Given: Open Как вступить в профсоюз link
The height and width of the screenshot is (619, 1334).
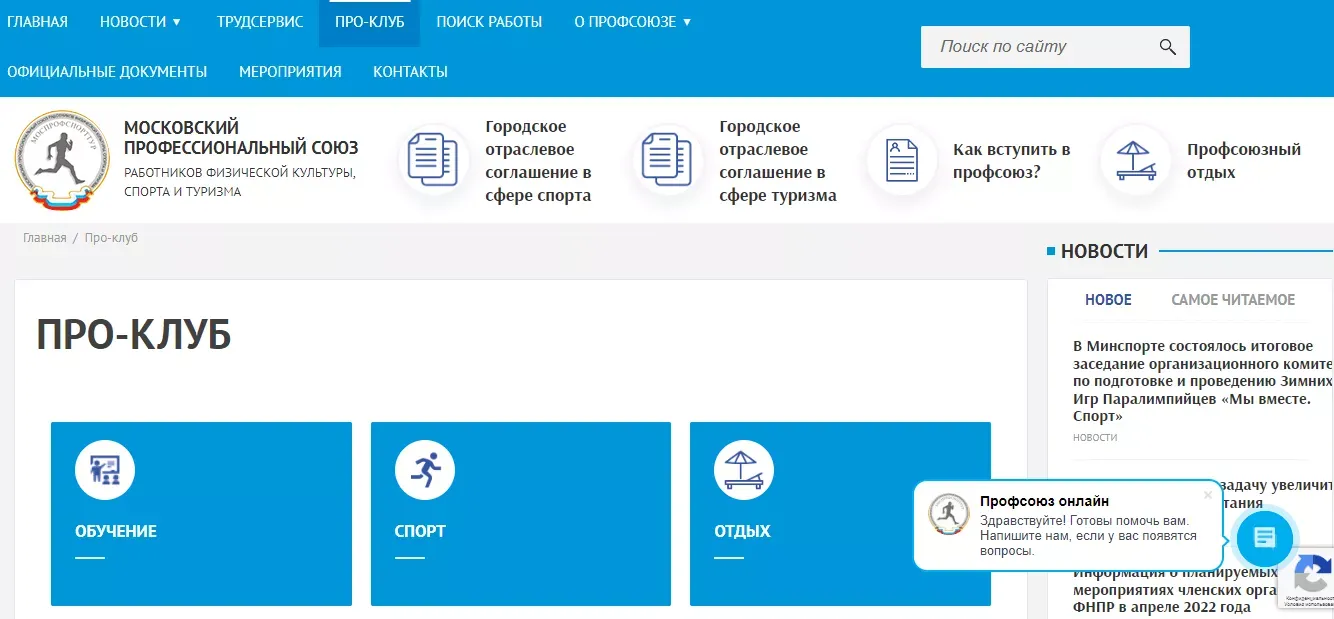Looking at the screenshot, I should pos(1011,161).
